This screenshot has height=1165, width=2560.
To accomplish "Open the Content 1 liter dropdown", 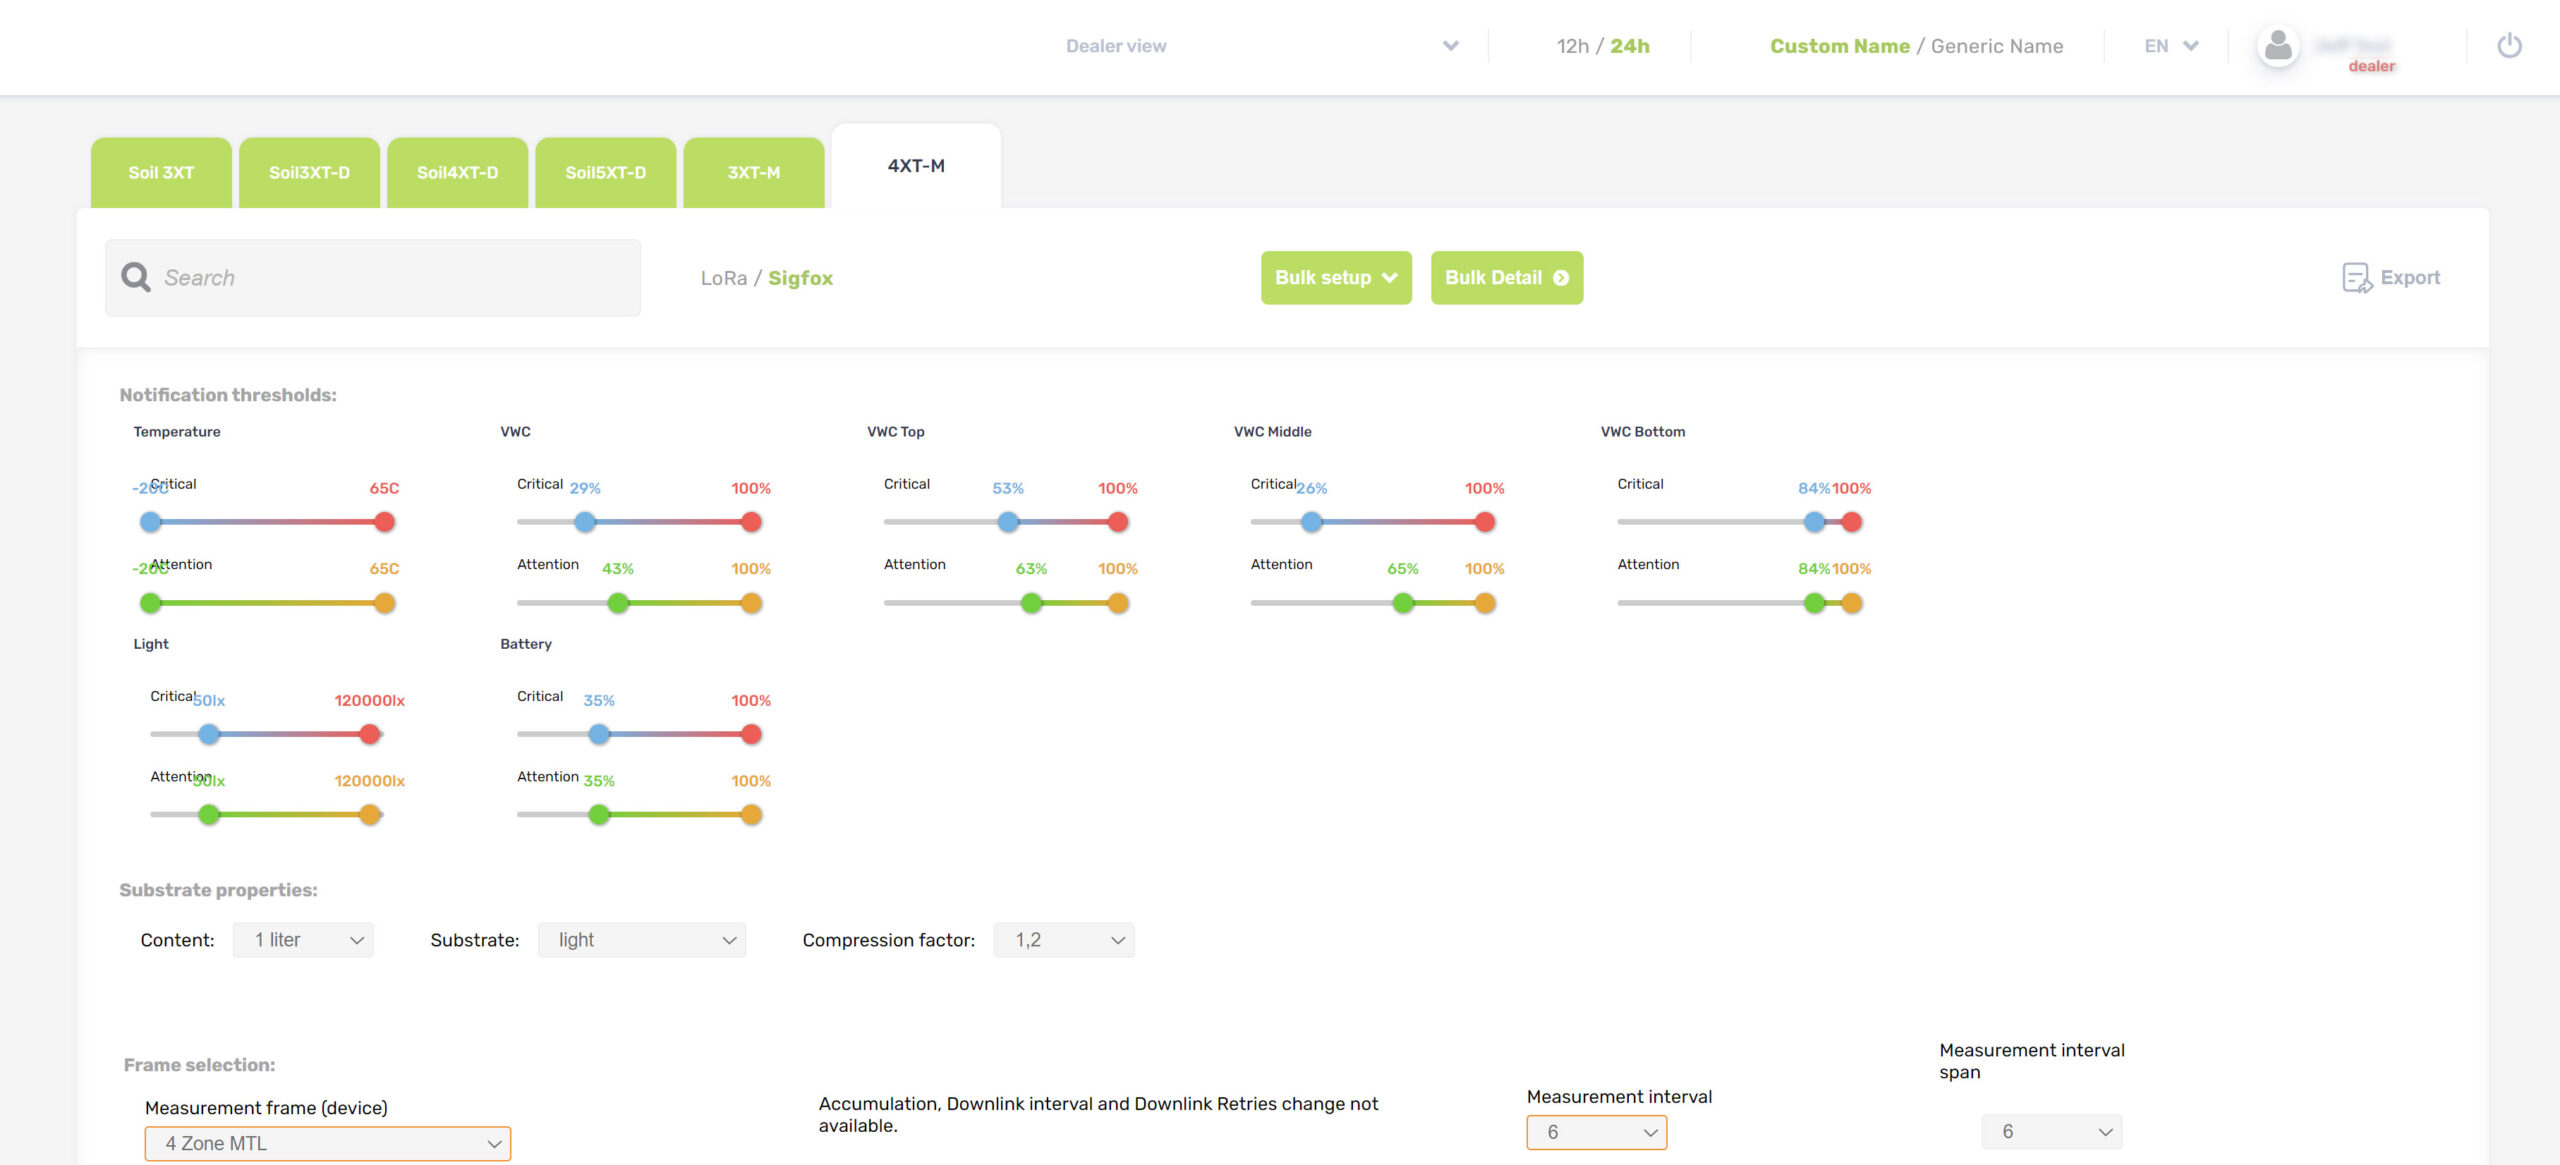I will point(303,940).
